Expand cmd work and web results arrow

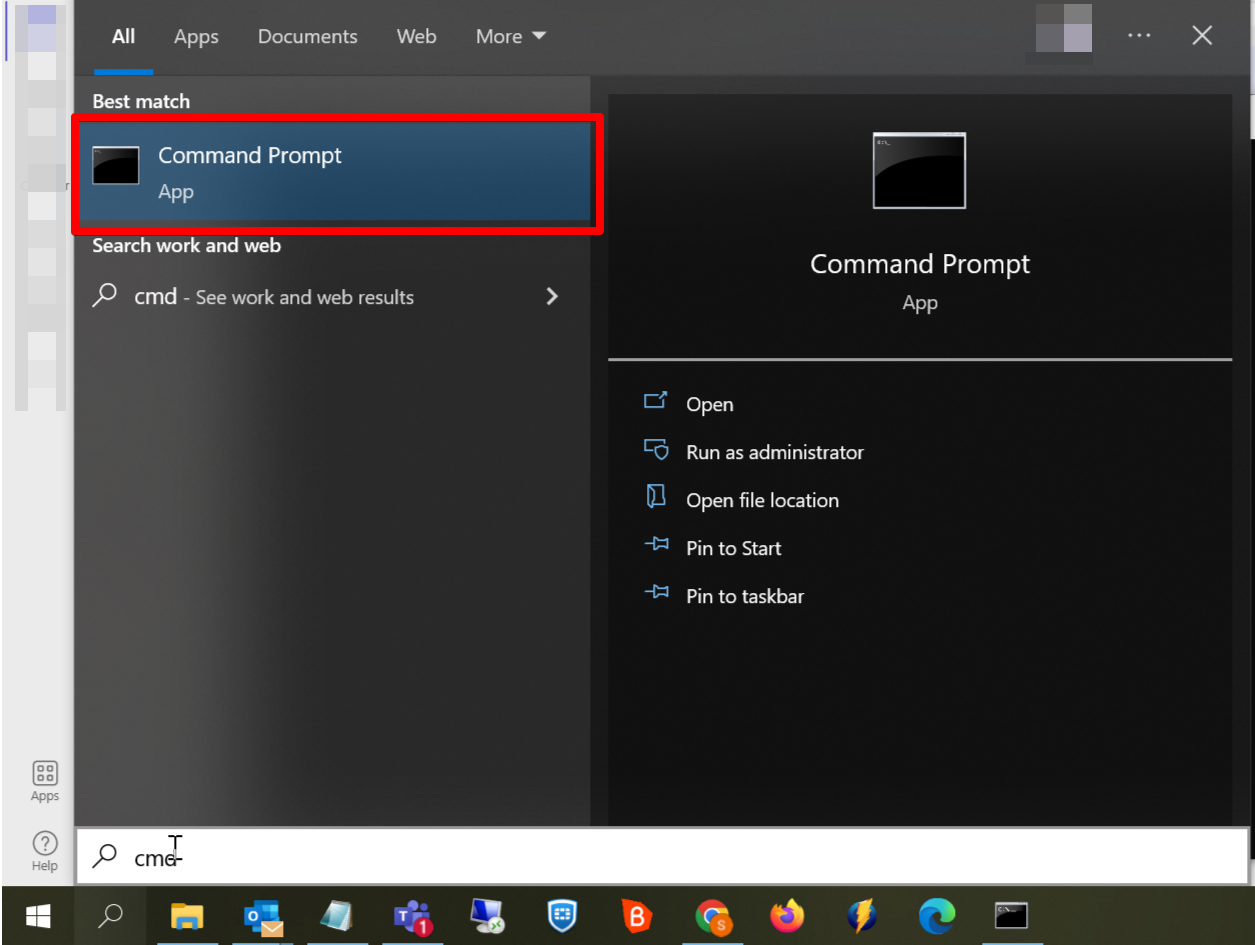tap(552, 297)
